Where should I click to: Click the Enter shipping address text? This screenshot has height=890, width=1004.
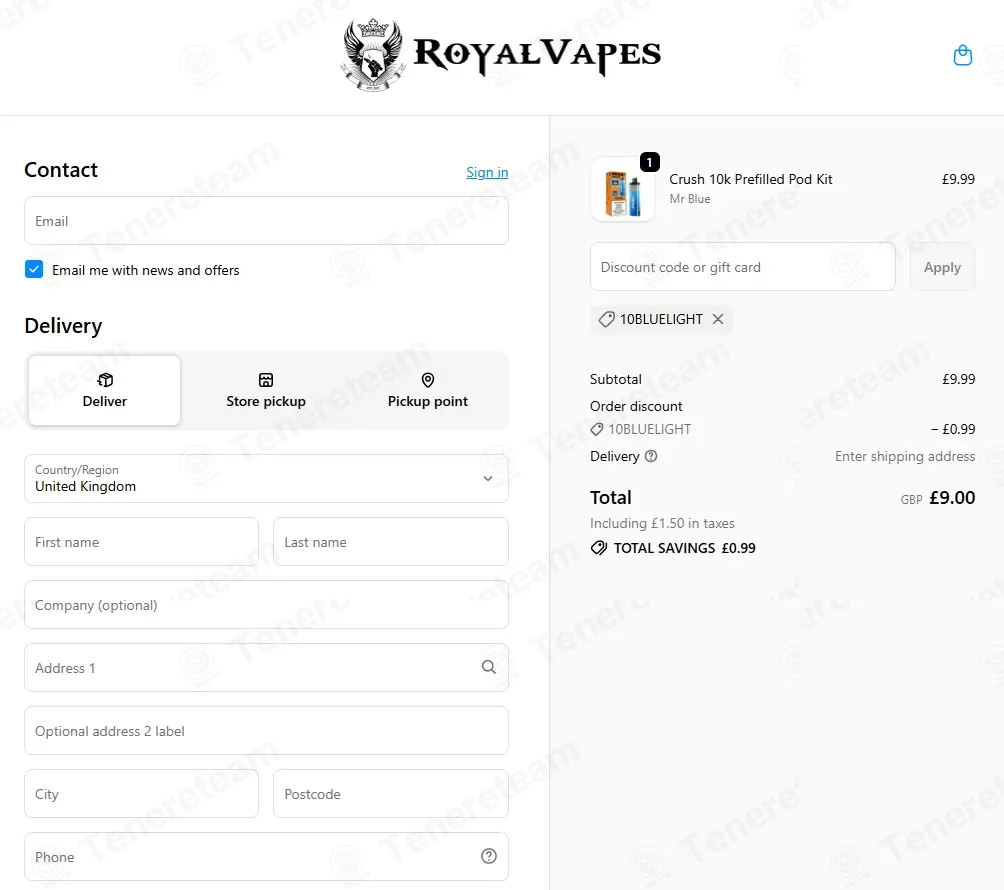coord(905,457)
